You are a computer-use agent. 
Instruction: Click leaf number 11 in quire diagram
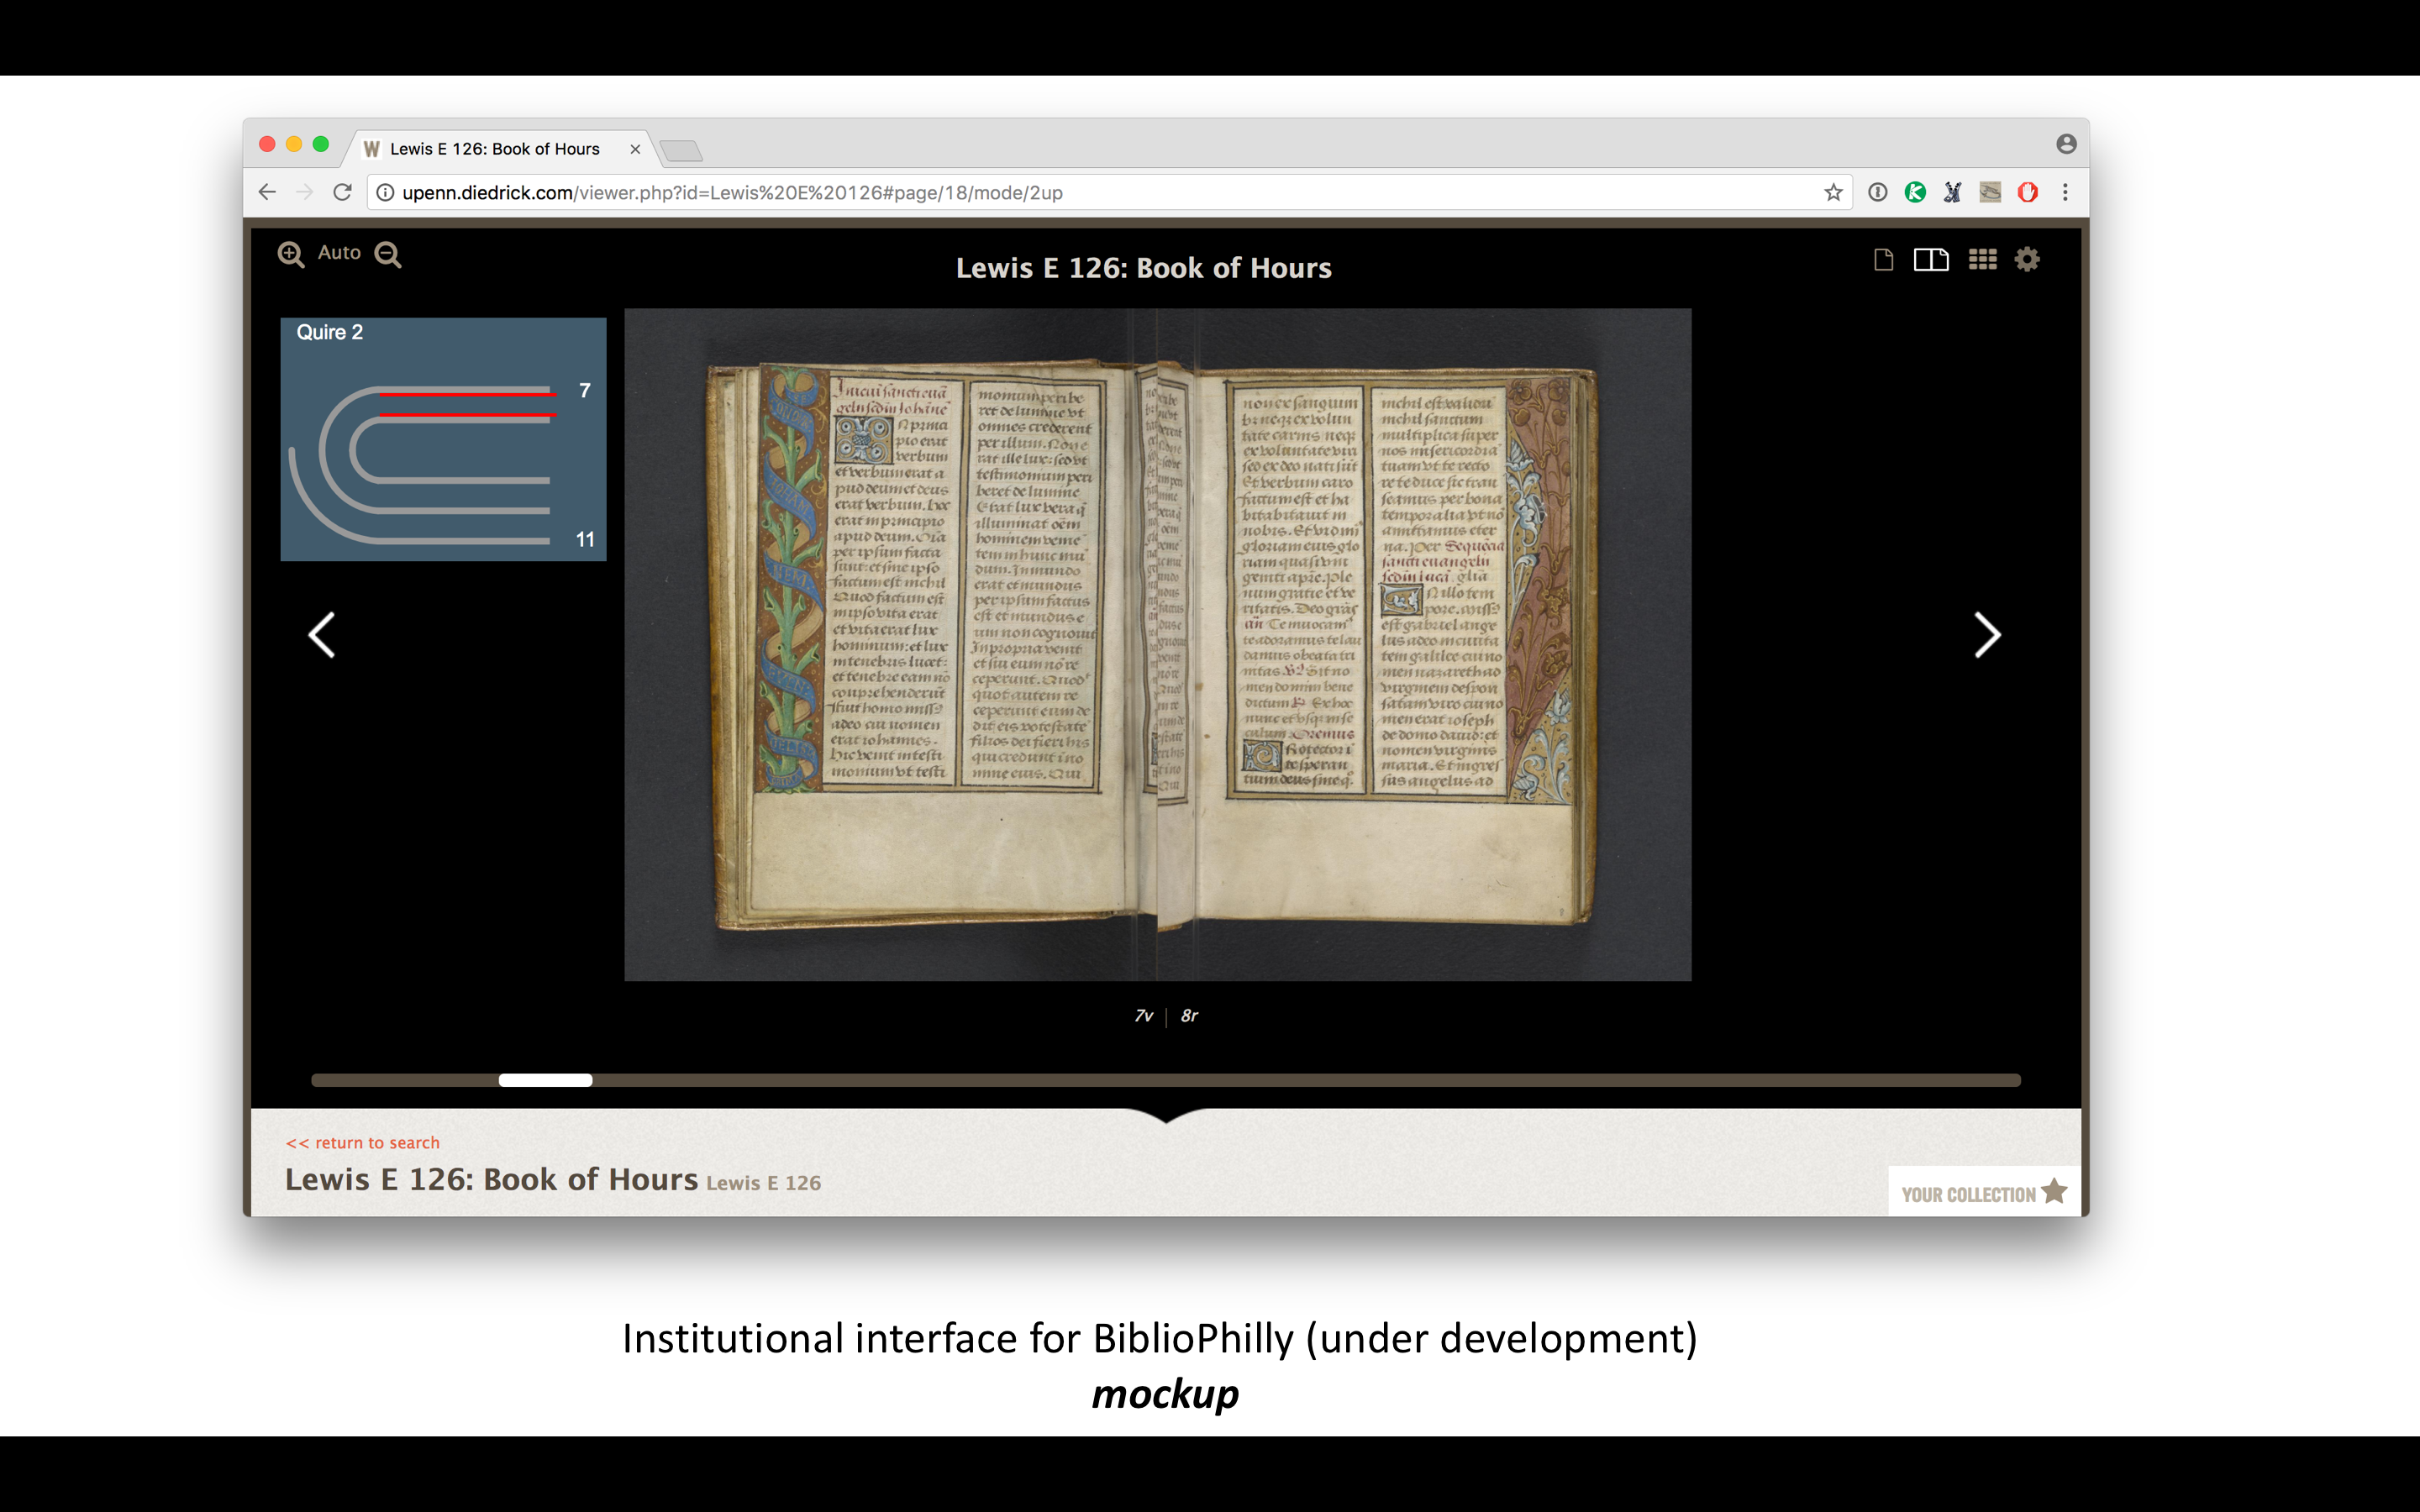(x=585, y=540)
